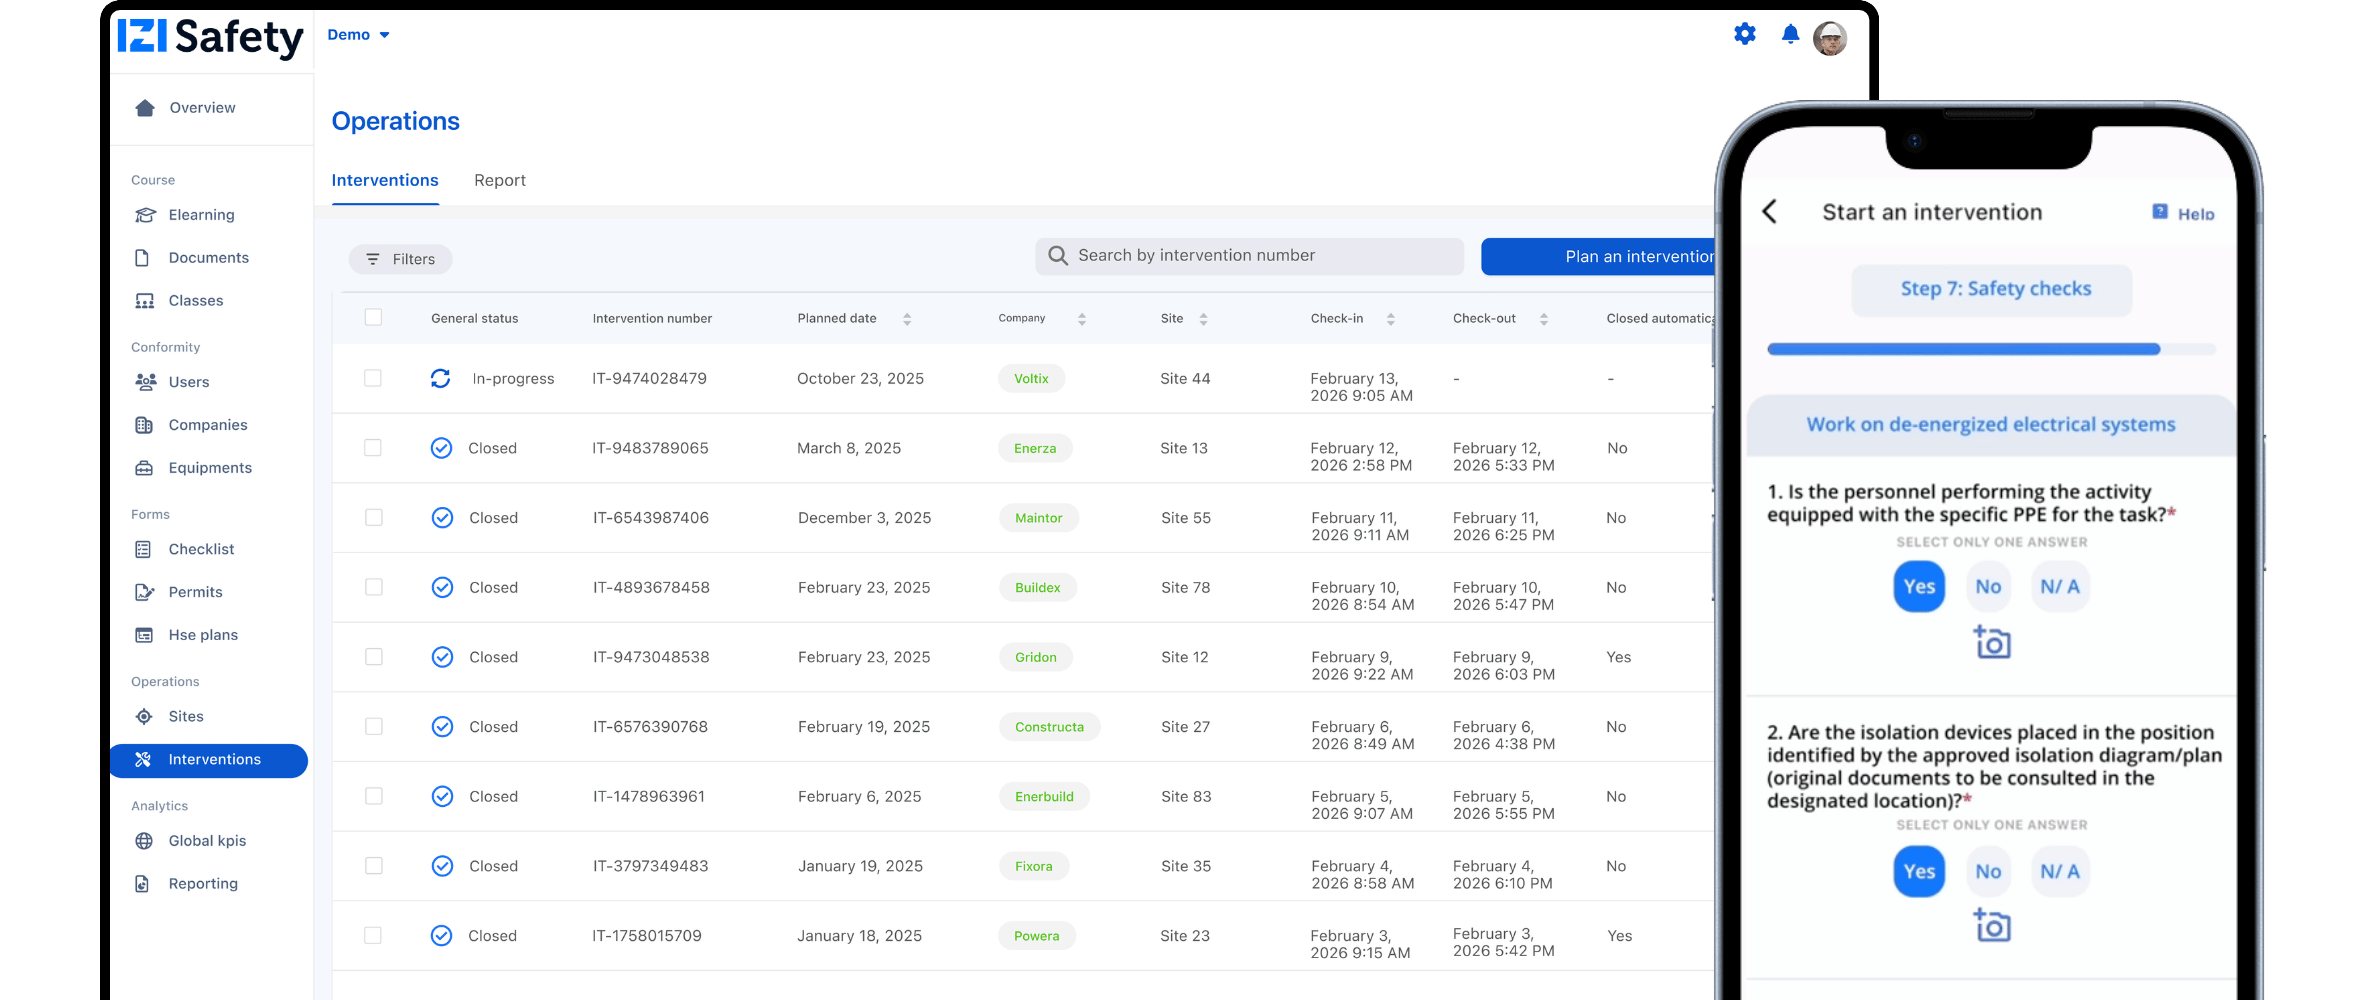The image size is (2366, 1000).
Task: Select the checkbox for IT-9474028479 row
Action: pos(373,378)
